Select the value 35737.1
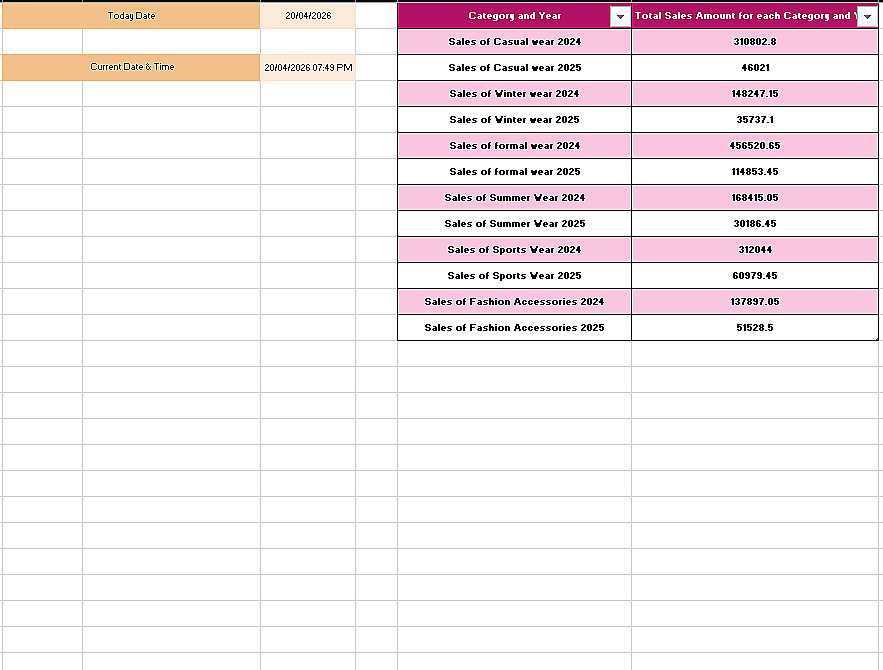The image size is (883, 670). (x=755, y=119)
